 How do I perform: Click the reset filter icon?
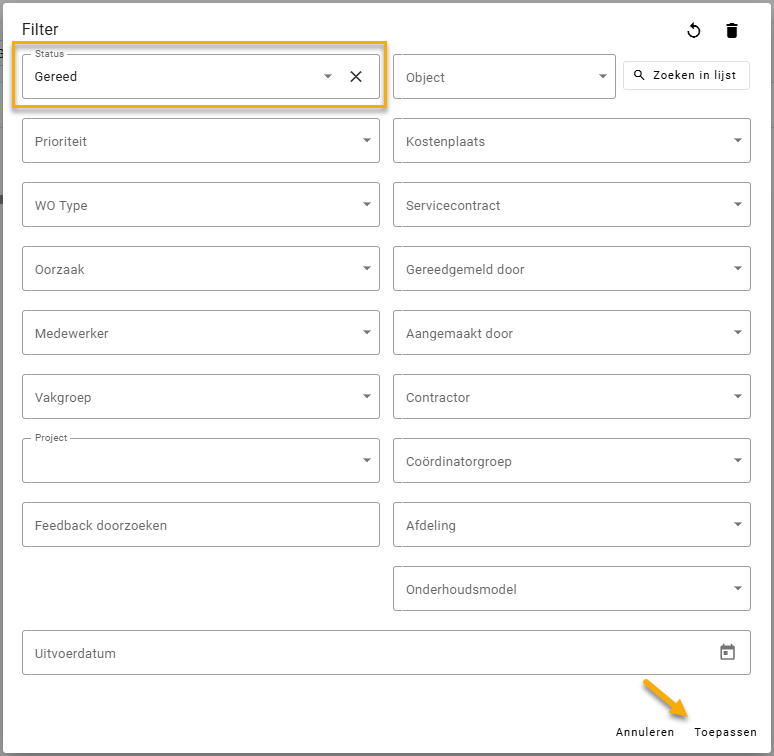[x=694, y=31]
